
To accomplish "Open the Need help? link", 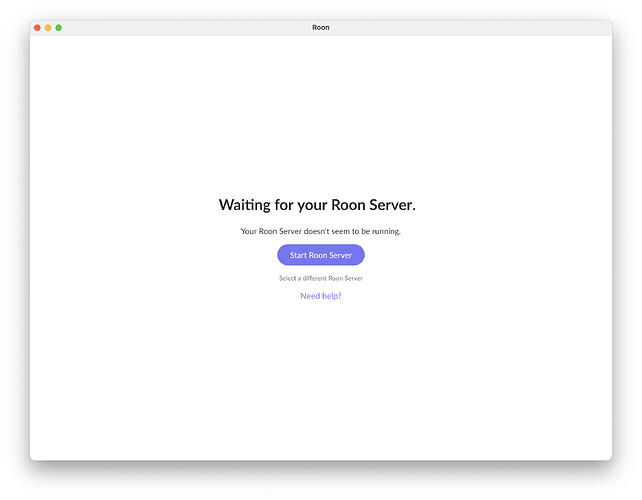I will [321, 296].
